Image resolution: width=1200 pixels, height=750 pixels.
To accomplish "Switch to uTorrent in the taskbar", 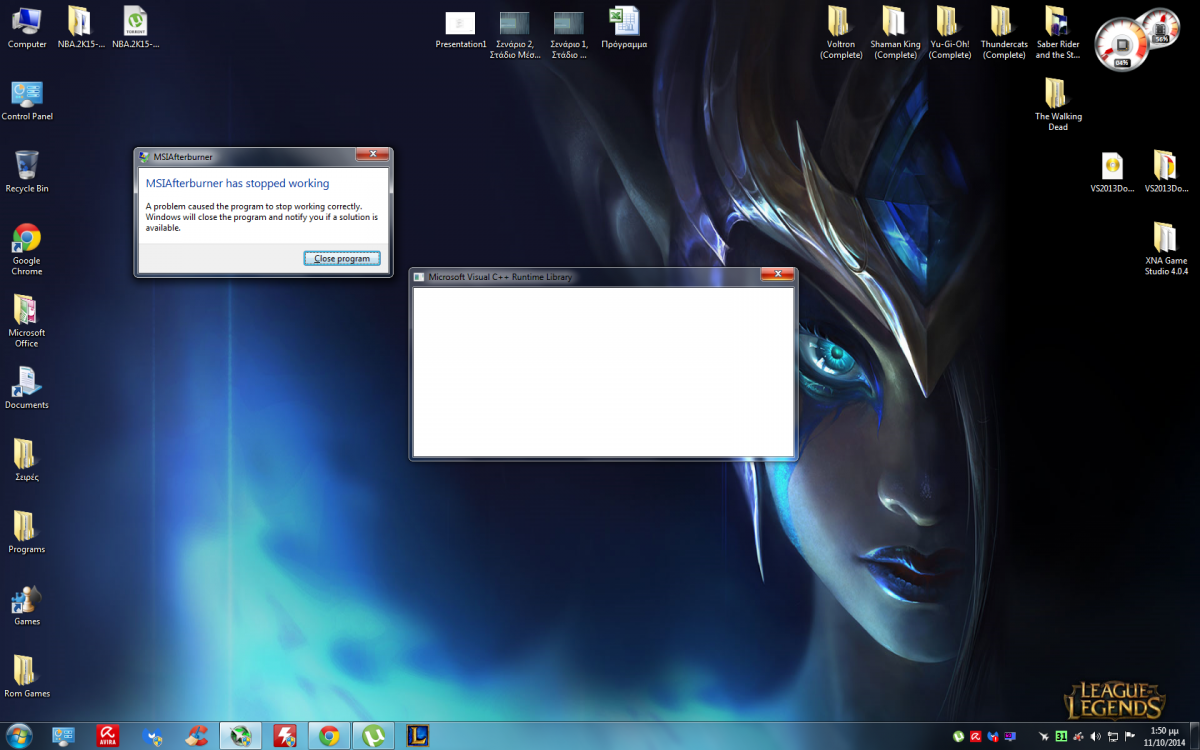I will (374, 736).
